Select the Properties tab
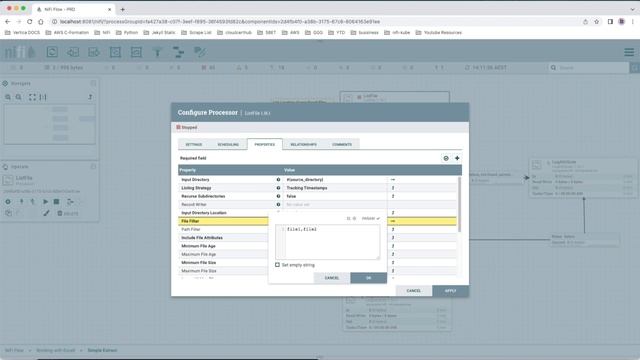The width and height of the screenshot is (640, 360). tap(264, 144)
